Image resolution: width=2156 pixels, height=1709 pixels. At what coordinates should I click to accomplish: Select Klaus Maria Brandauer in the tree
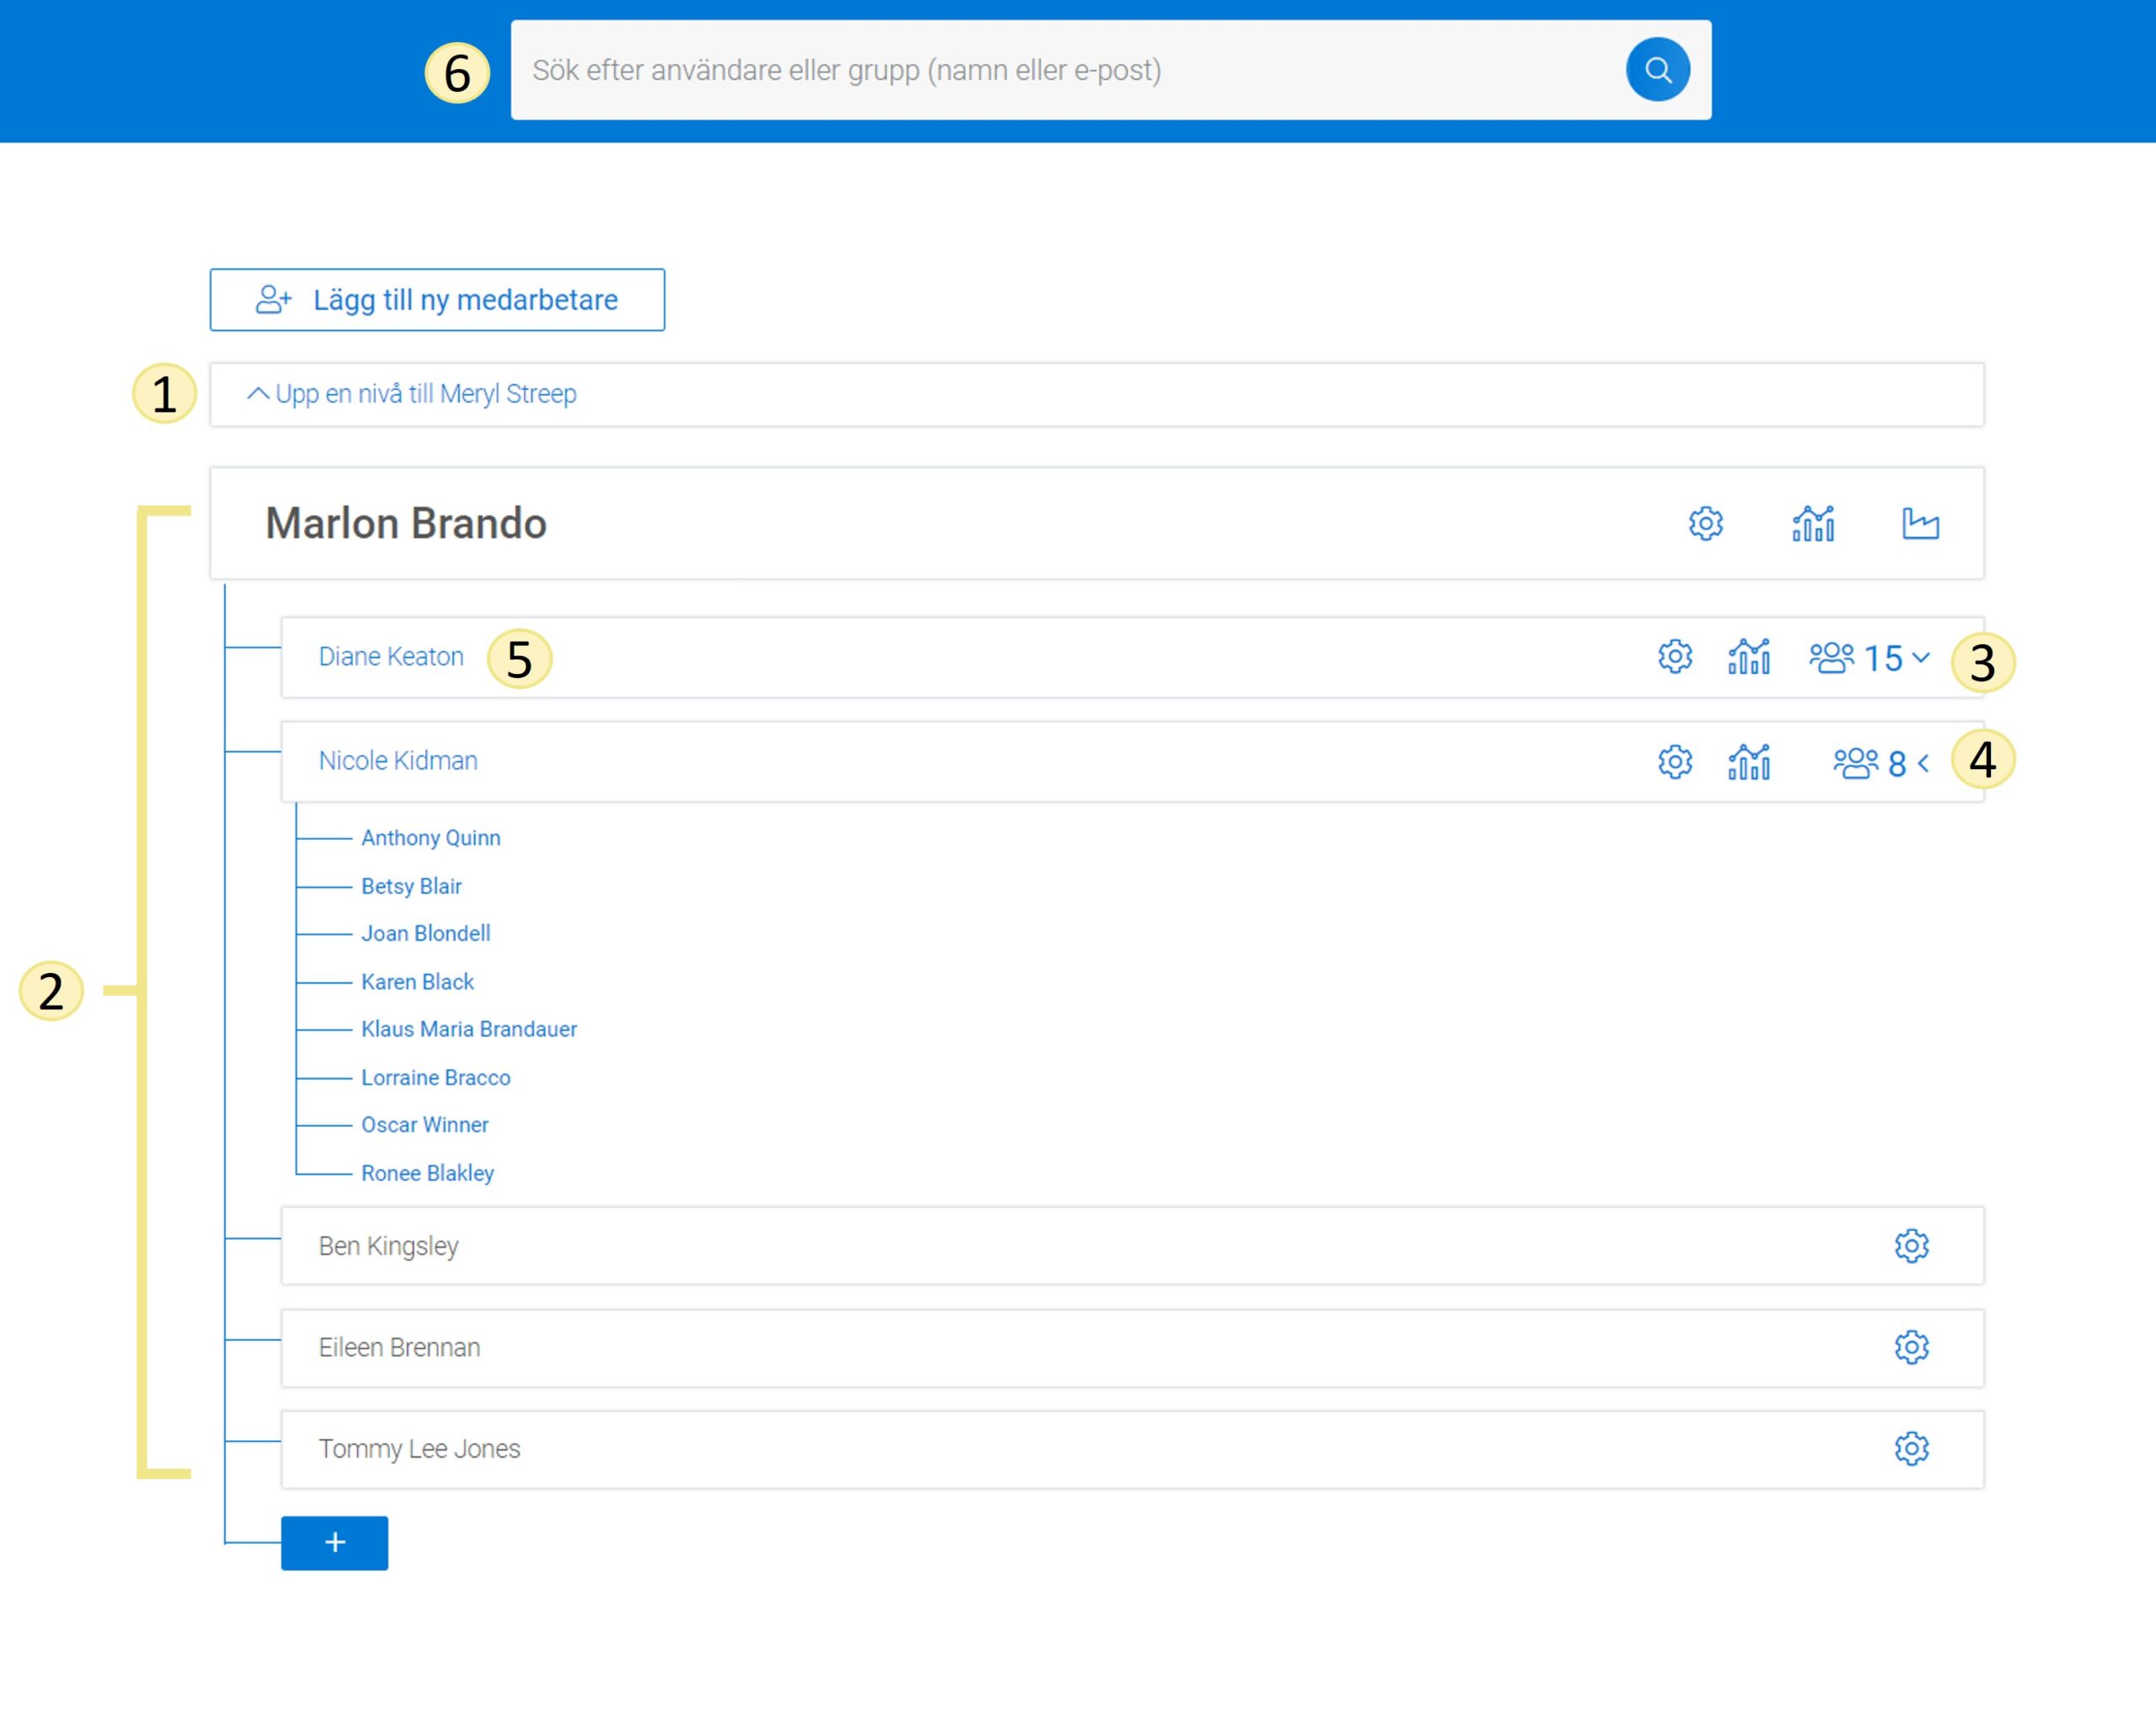click(x=468, y=1029)
